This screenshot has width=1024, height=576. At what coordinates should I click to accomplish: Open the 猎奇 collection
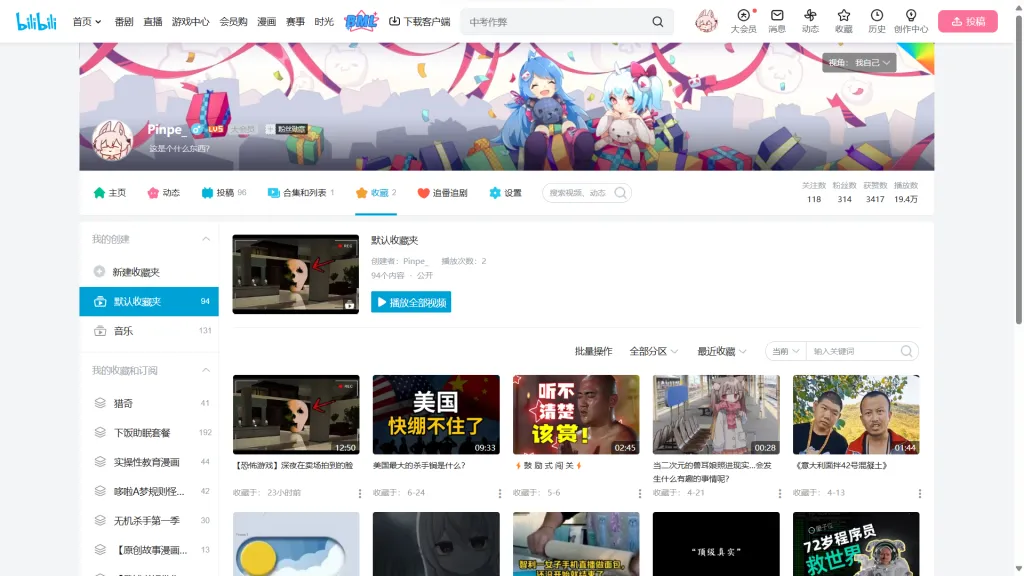(x=149, y=403)
